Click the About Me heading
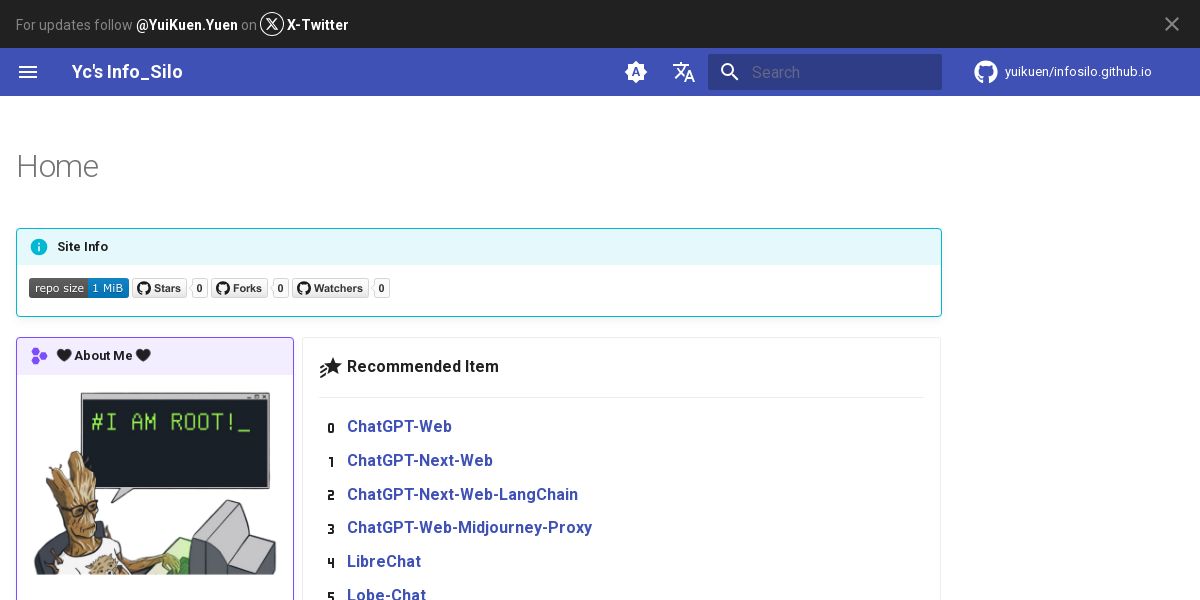The height and width of the screenshot is (600, 1200). click(104, 356)
